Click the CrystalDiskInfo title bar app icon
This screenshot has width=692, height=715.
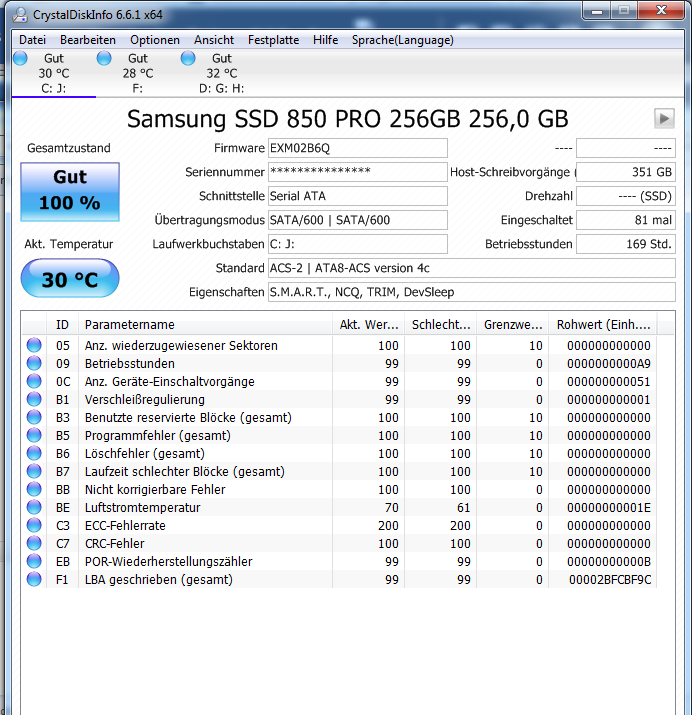[20, 15]
